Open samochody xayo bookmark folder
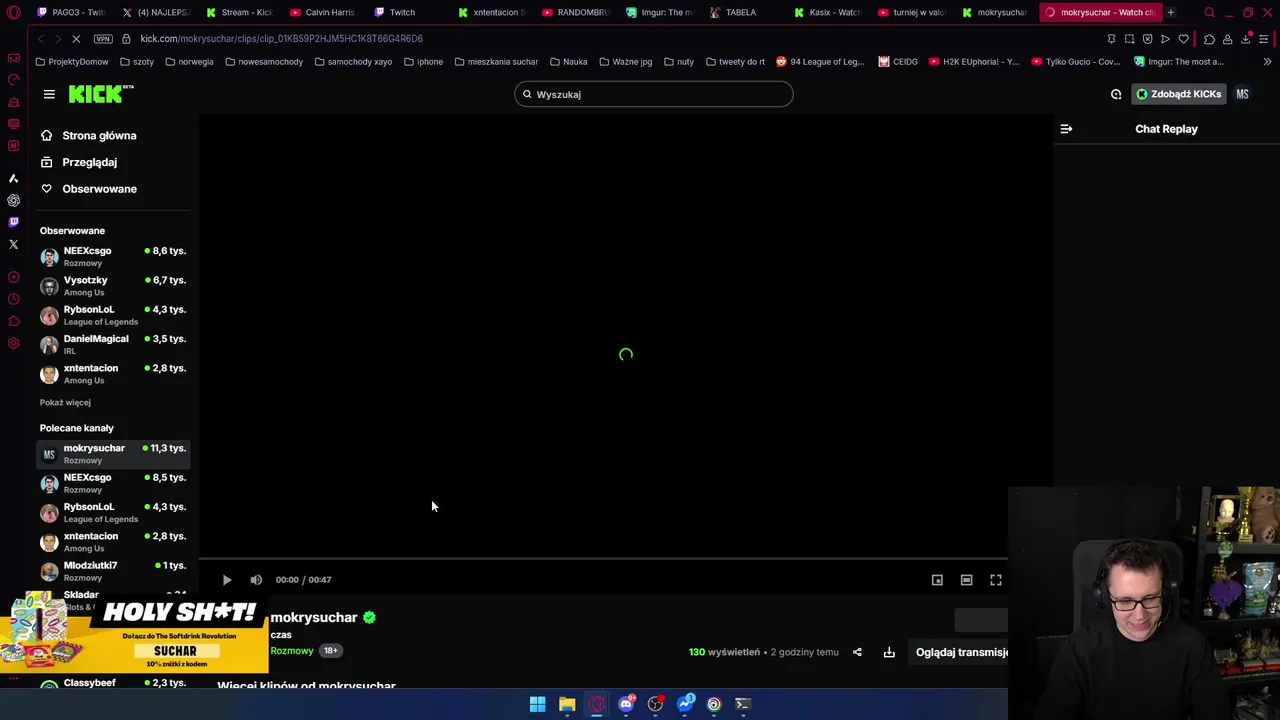This screenshot has width=1280, height=720. tap(353, 61)
